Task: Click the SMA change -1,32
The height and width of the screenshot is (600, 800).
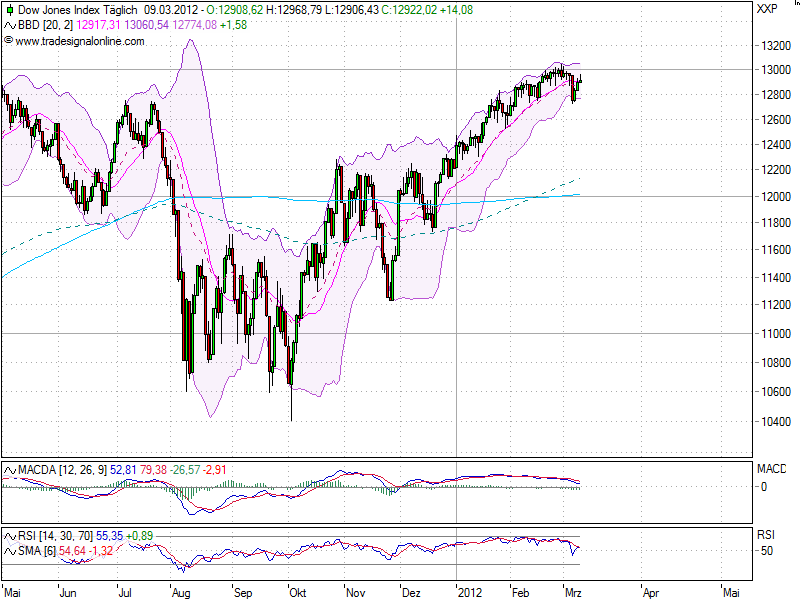Action: click(x=101, y=552)
